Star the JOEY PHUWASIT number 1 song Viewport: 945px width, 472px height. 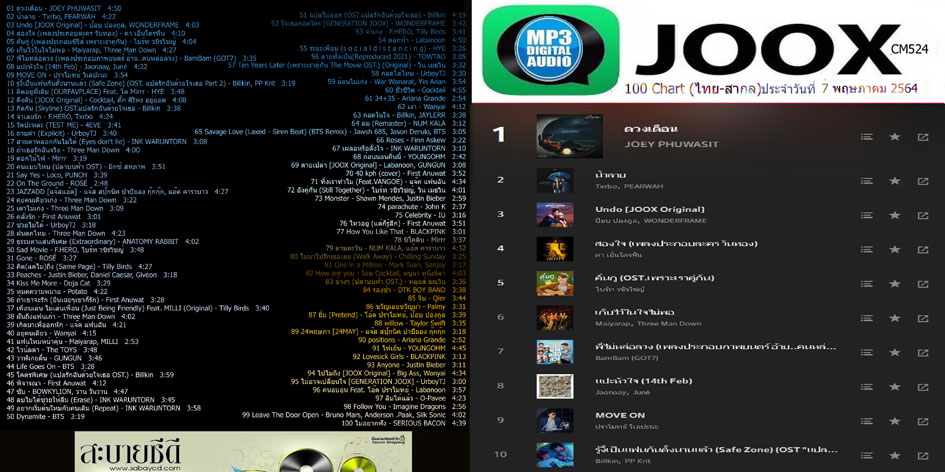[x=895, y=137]
